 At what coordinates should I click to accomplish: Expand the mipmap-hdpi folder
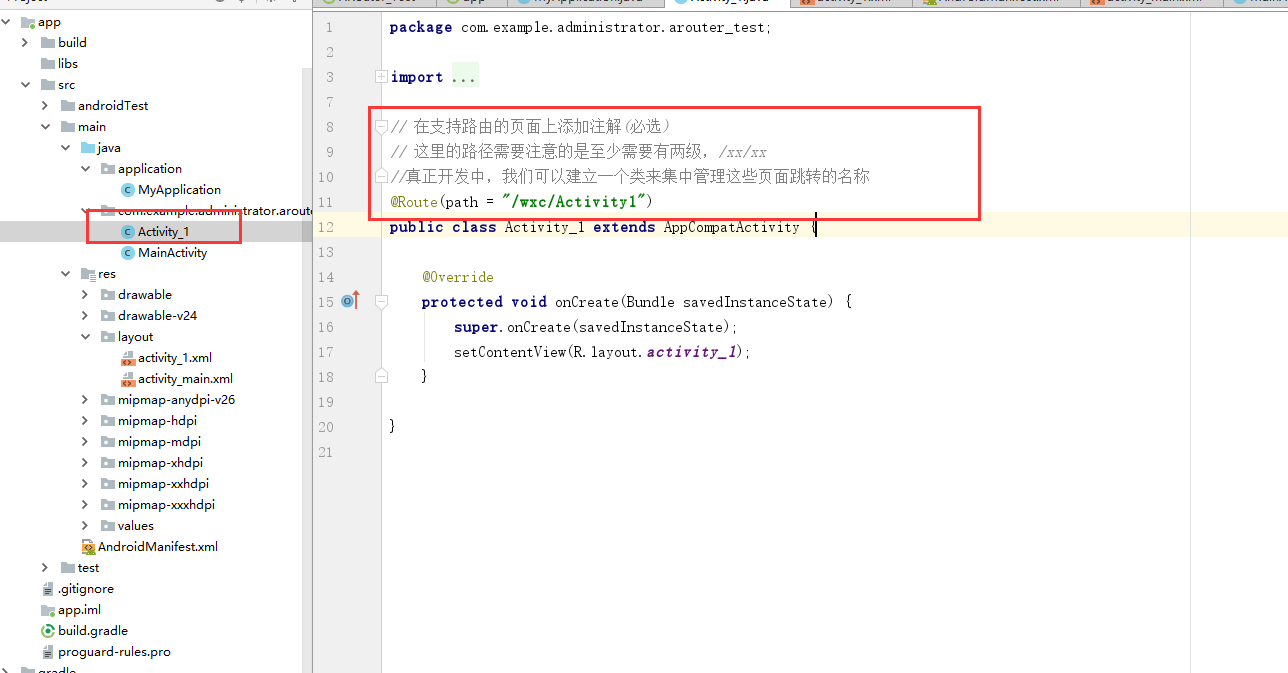click(85, 421)
